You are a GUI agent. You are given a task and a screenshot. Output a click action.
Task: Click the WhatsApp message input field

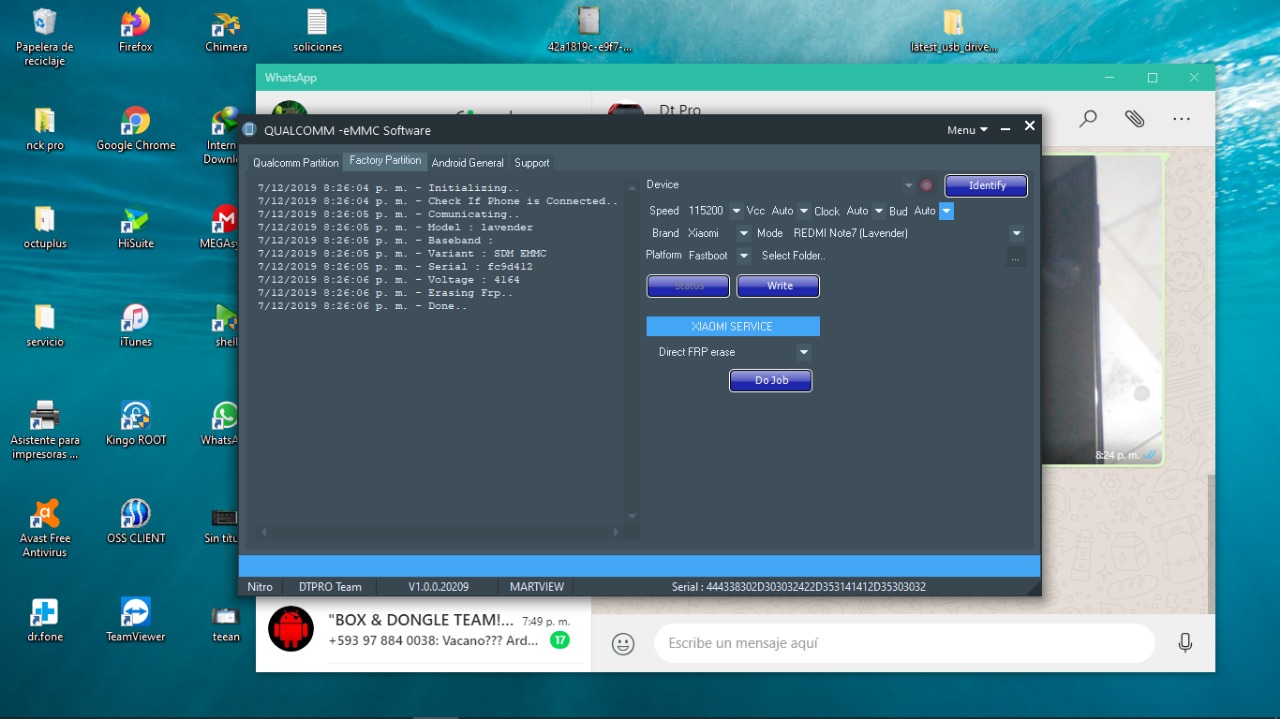[904, 643]
